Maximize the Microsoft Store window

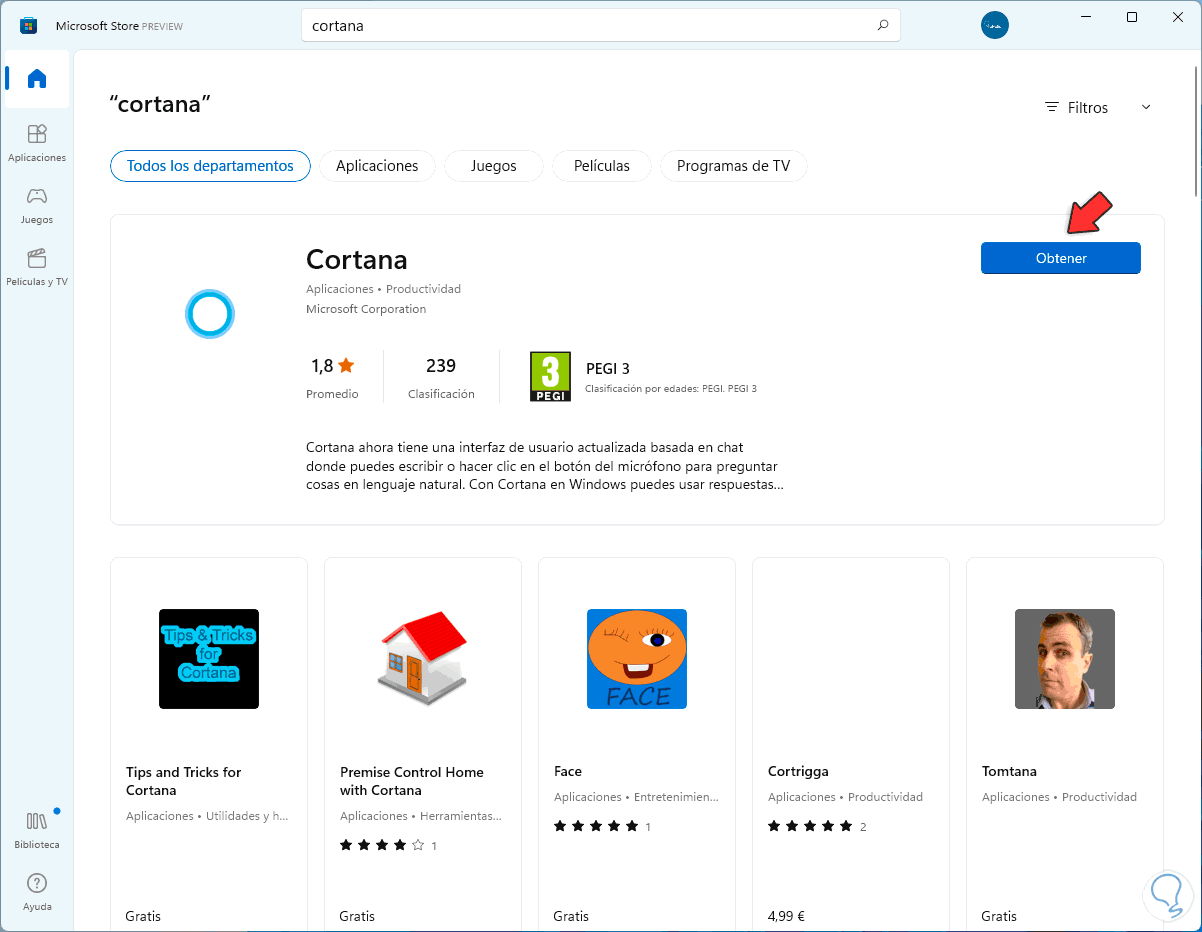(x=1132, y=17)
